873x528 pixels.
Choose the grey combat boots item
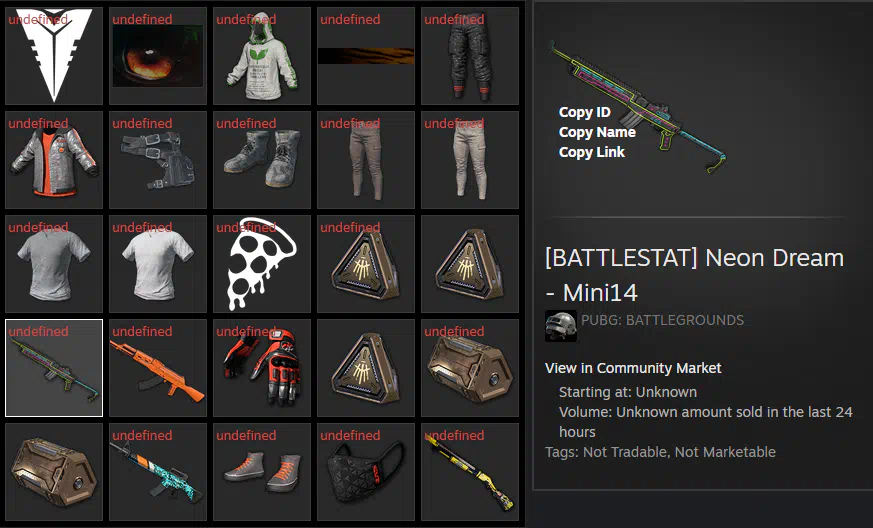point(262,160)
